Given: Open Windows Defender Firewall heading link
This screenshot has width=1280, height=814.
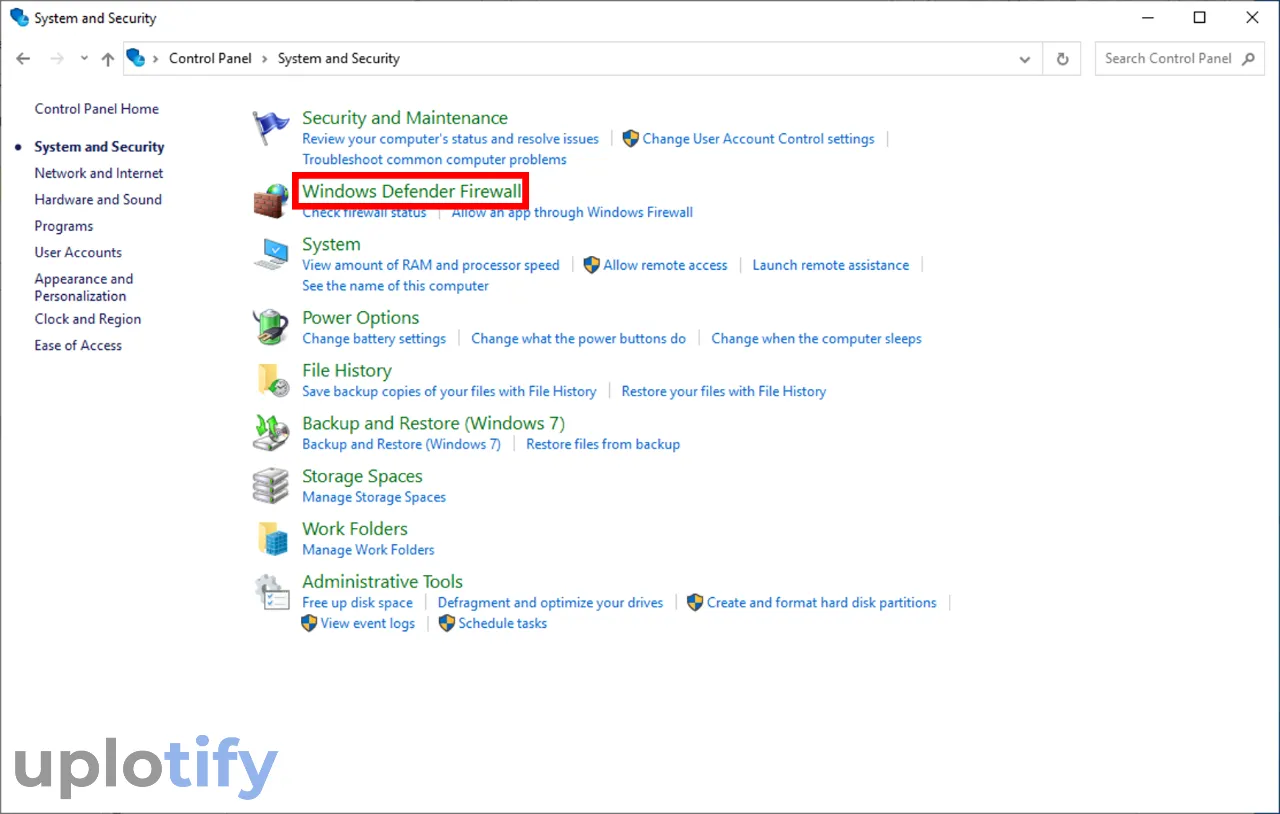Looking at the screenshot, I should [412, 191].
